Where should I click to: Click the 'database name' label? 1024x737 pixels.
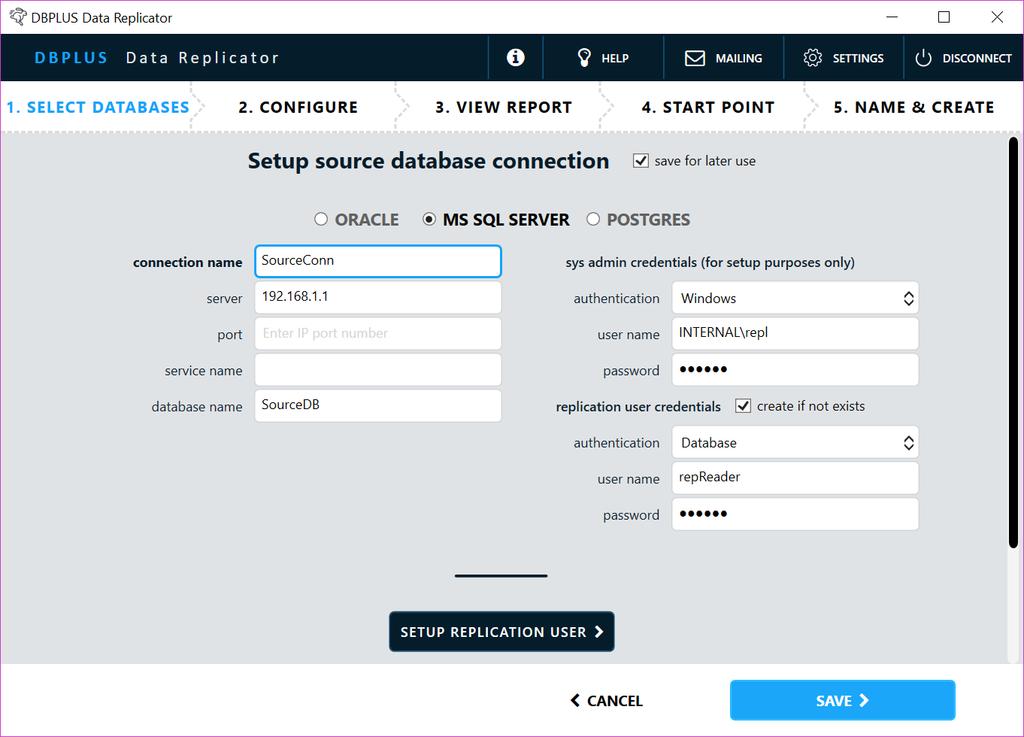(197, 407)
